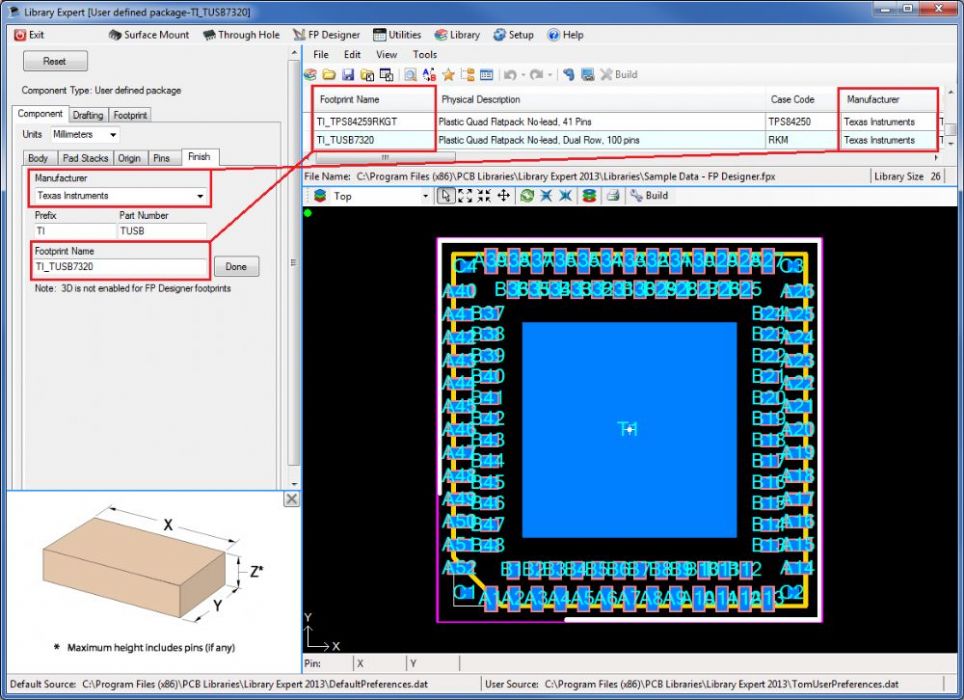Viewport: 964px width, 700px height.
Task: Click the printer icon in the viewer toolbar
Action: [613, 196]
